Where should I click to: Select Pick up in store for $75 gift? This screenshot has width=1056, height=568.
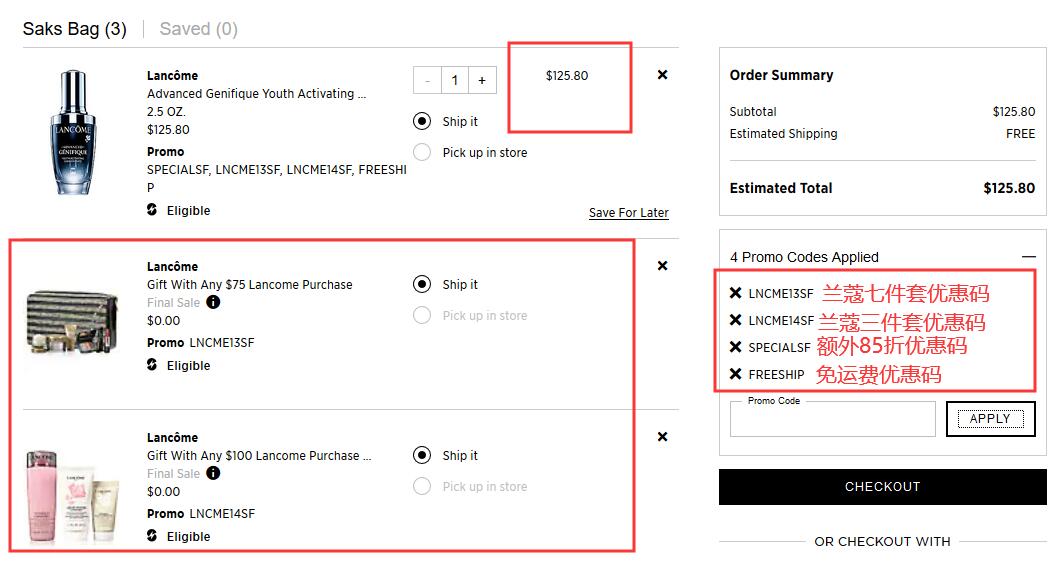(x=422, y=315)
